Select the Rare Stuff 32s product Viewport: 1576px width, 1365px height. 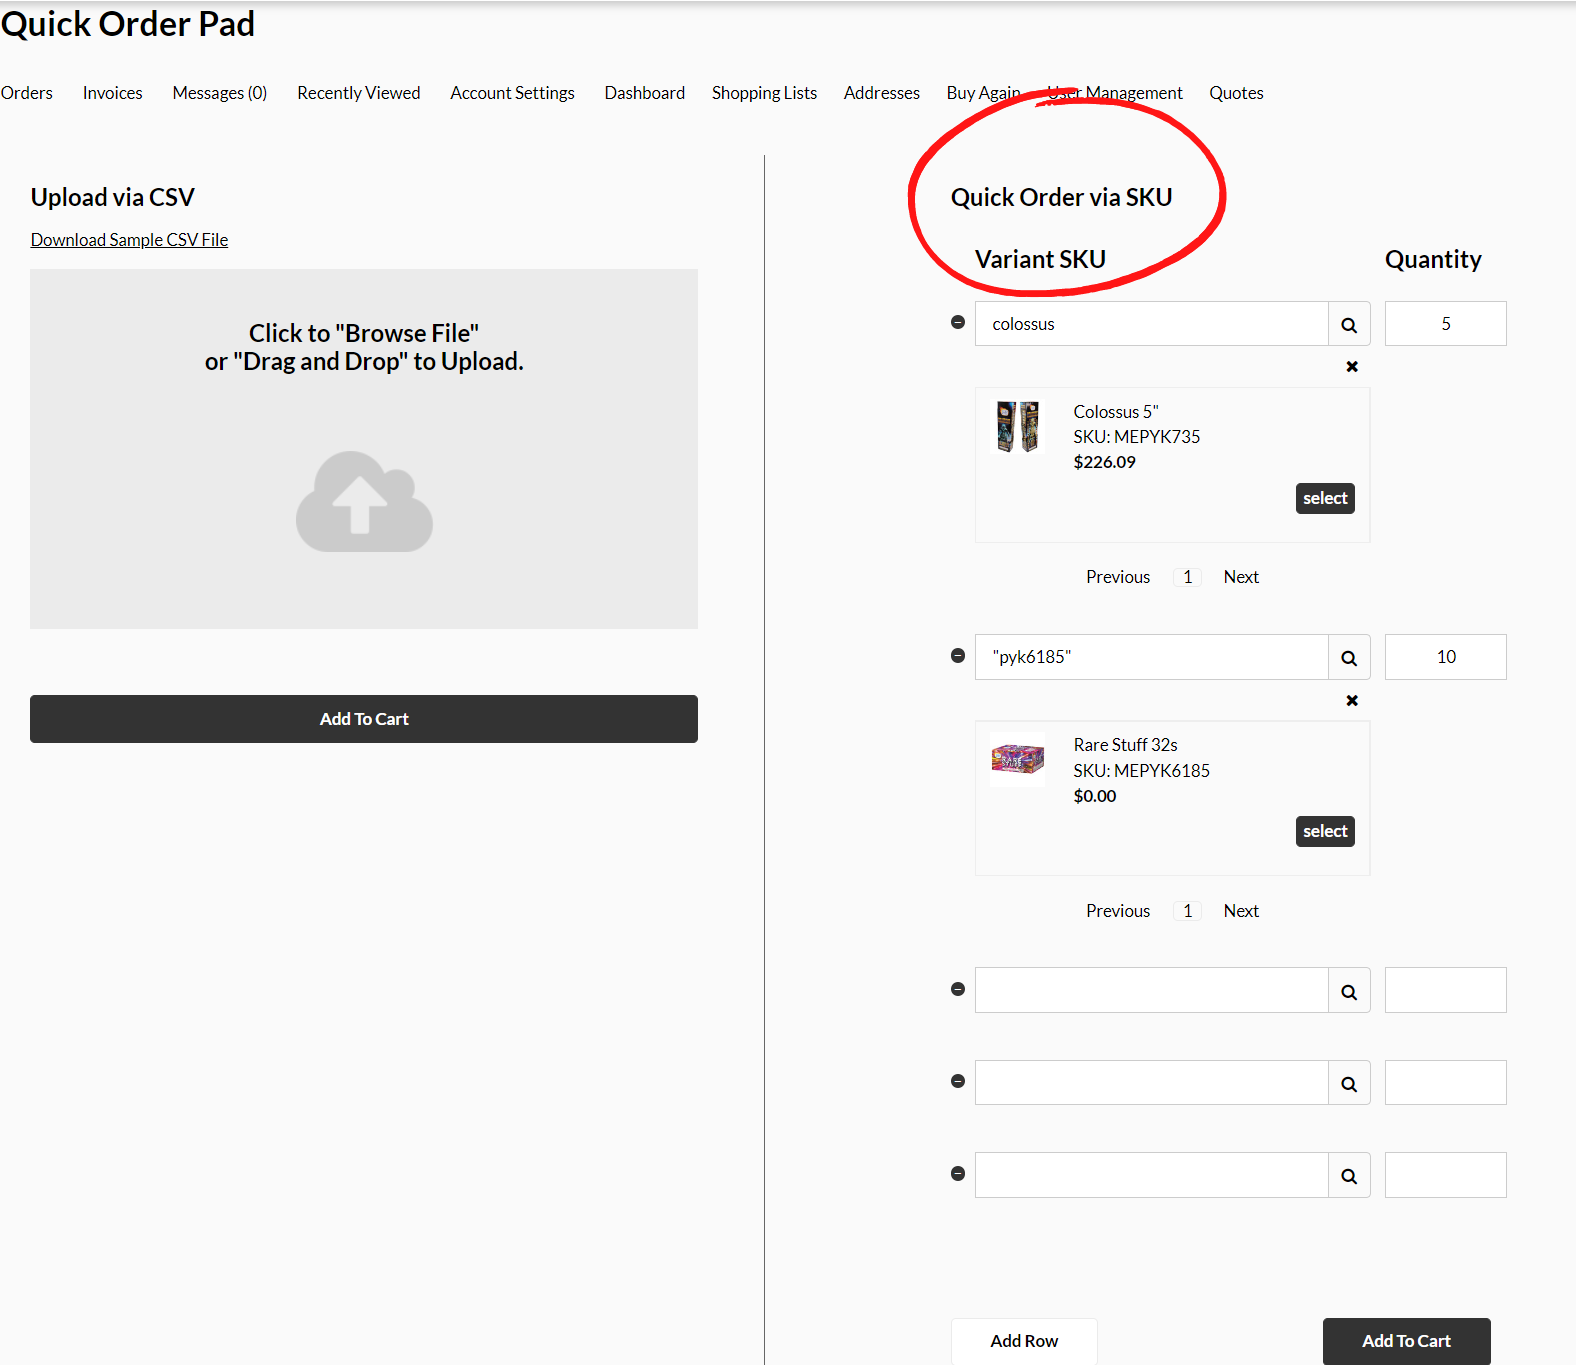(1325, 831)
